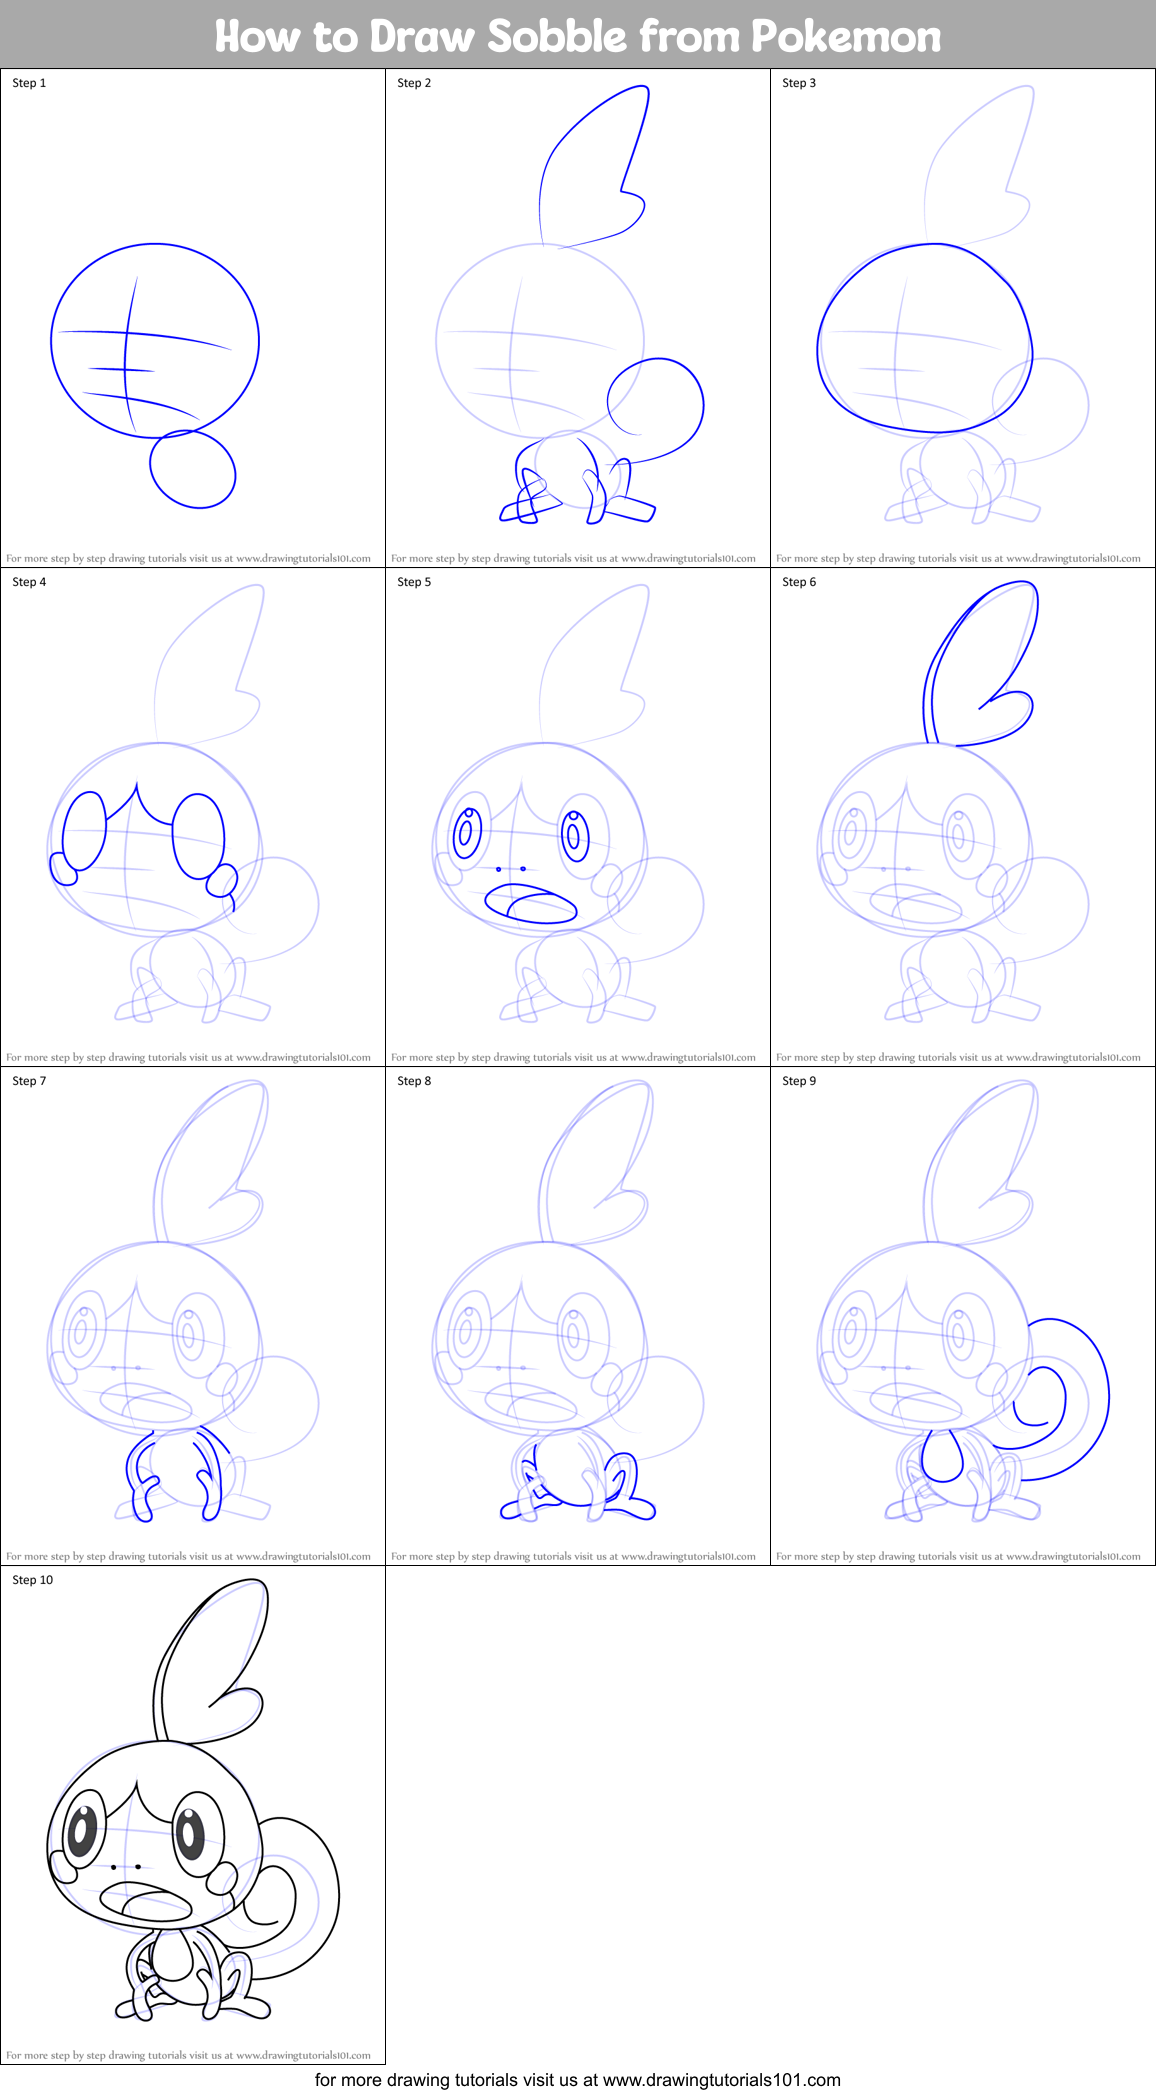Image resolution: width=1156 pixels, height=2095 pixels.
Task: Click the 'Step 3' label
Action: pos(799,83)
